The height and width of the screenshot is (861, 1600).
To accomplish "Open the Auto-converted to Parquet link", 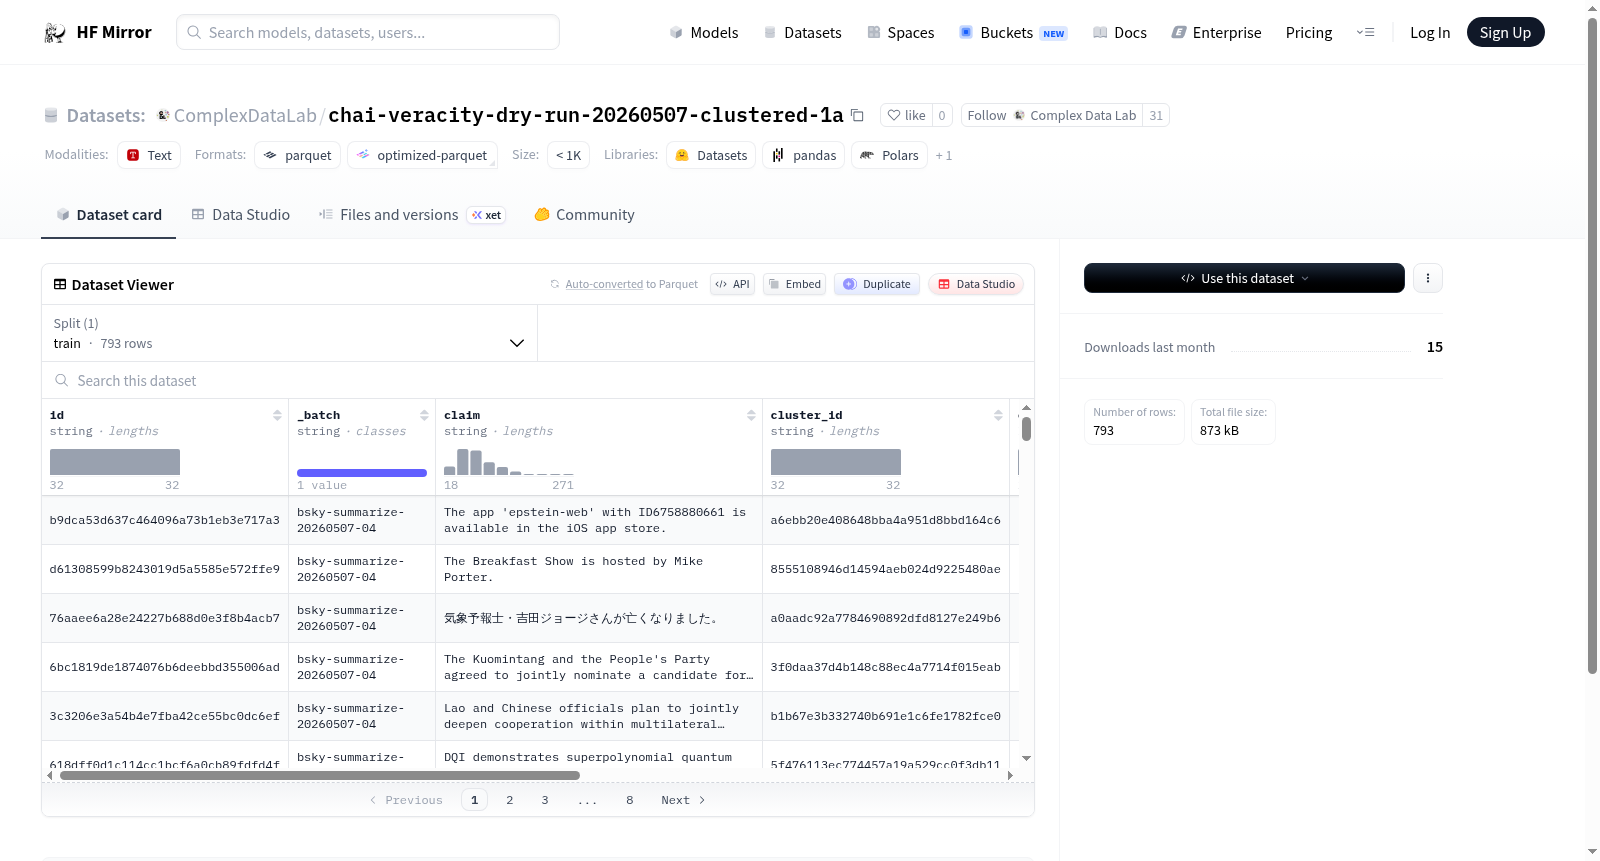I will click(604, 284).
